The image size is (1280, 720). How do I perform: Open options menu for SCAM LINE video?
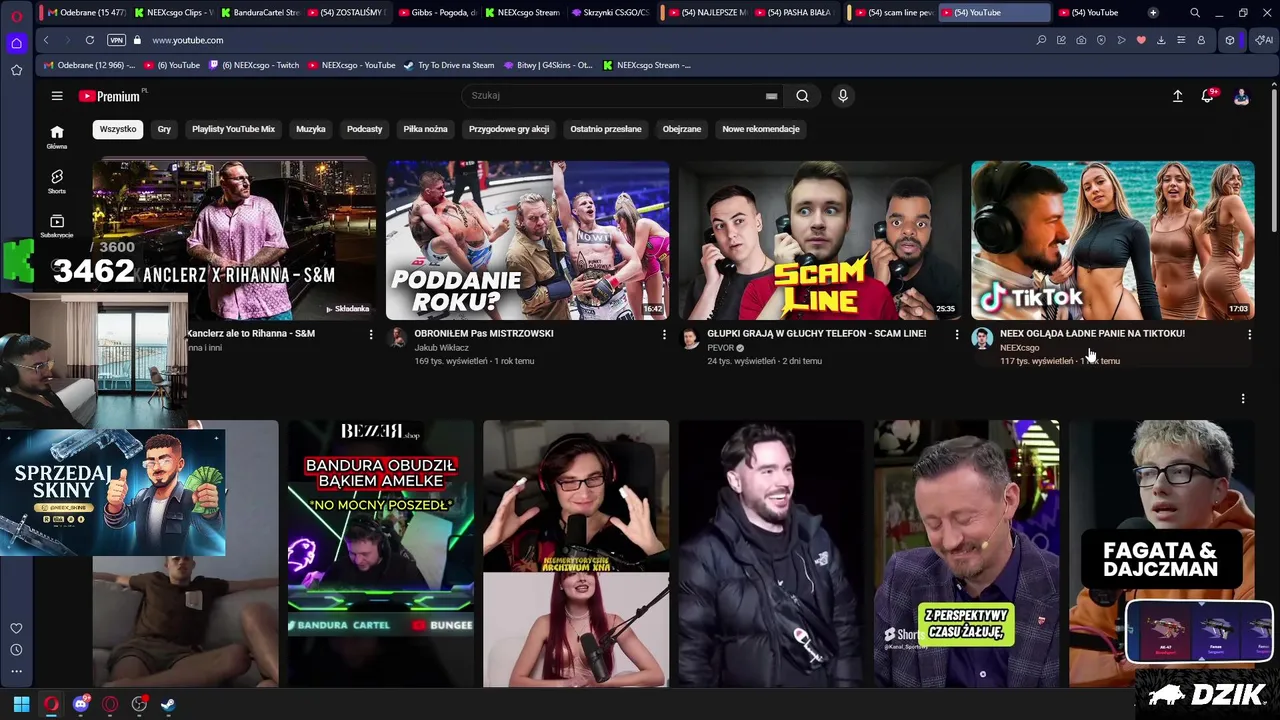tap(957, 334)
